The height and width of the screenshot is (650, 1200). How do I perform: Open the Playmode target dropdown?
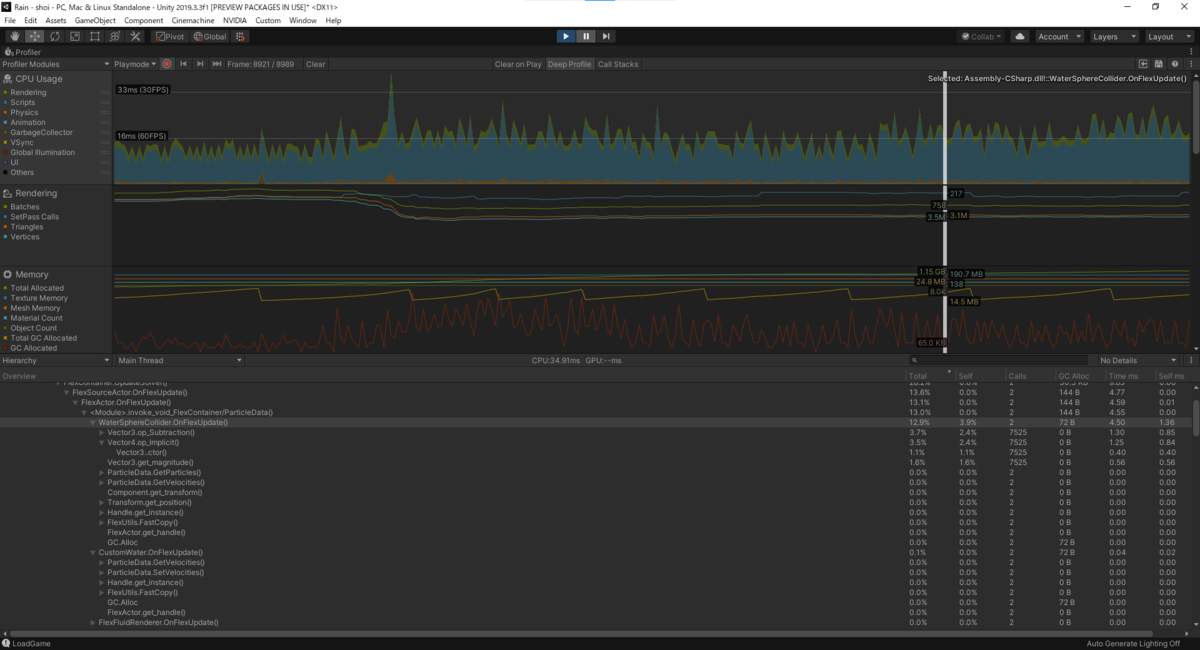[135, 64]
